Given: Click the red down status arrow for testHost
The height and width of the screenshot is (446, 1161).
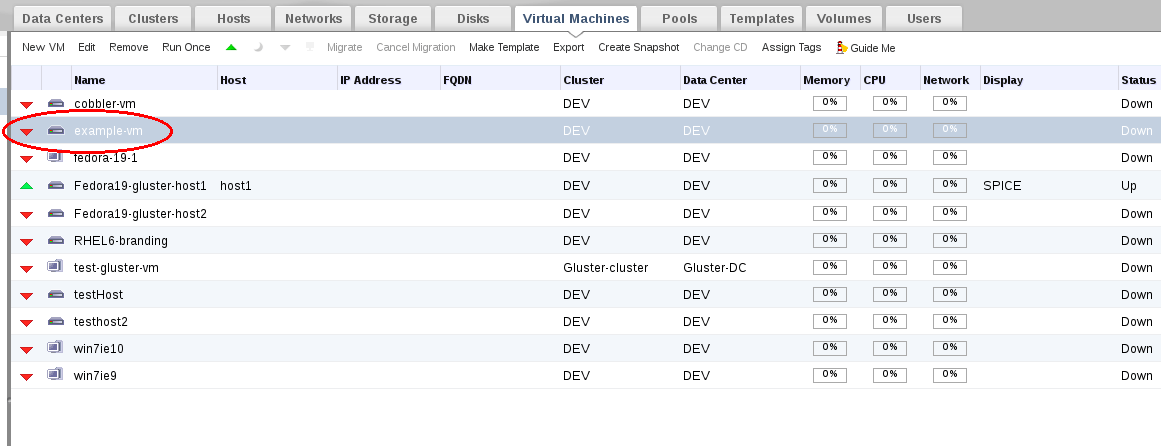Looking at the screenshot, I should point(27,295).
